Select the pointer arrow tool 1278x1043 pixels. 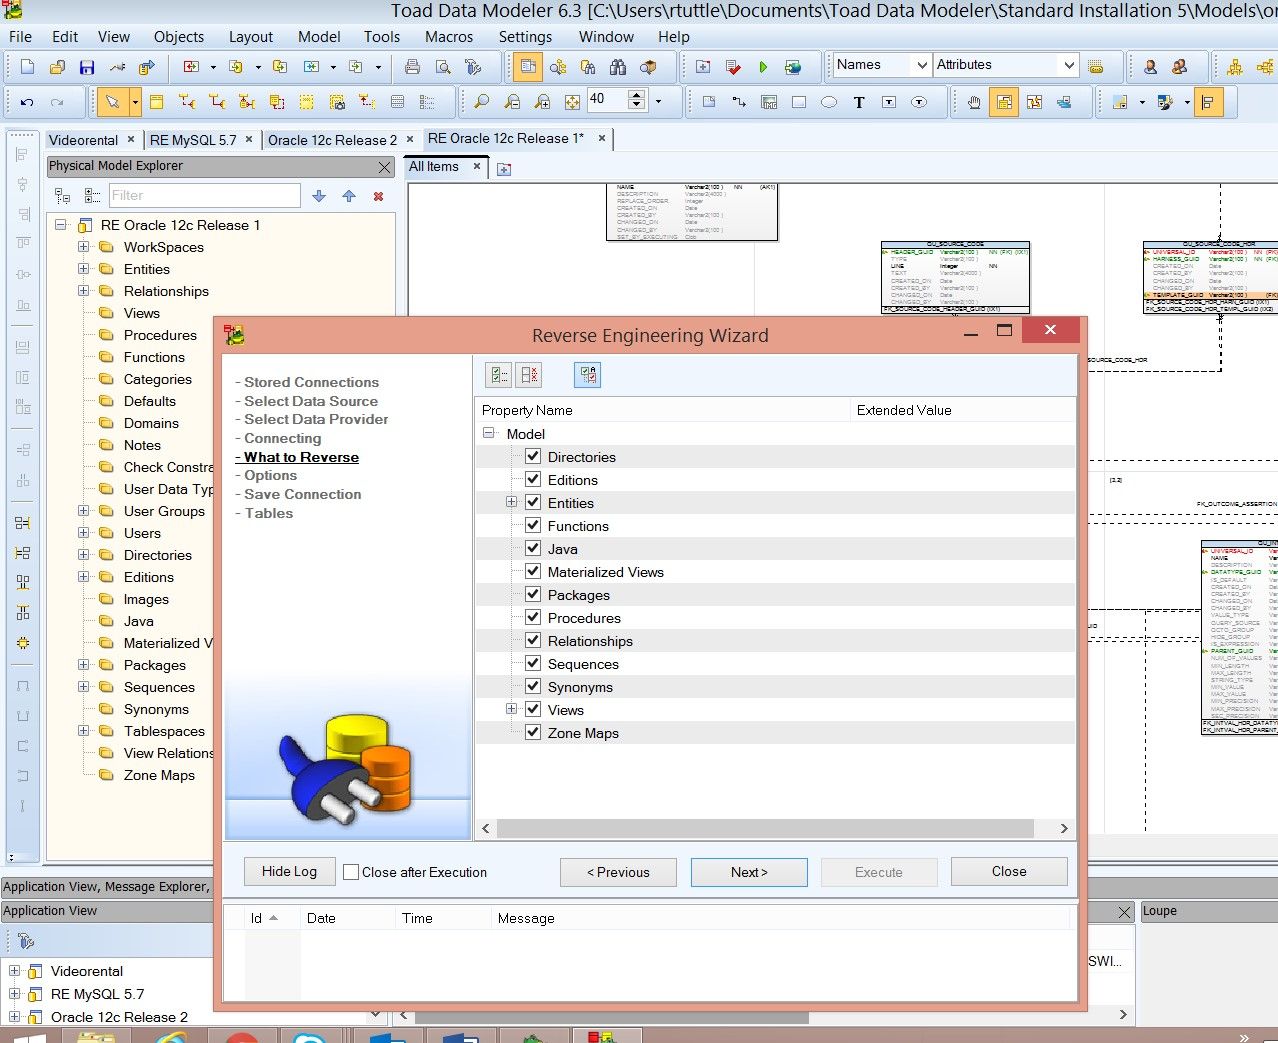click(112, 102)
